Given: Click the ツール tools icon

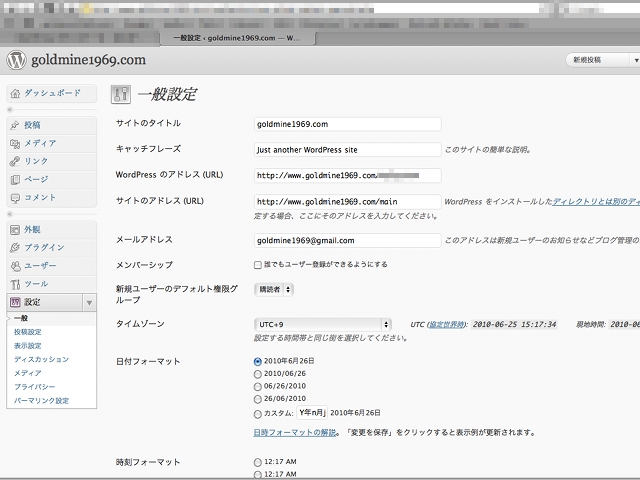Looking at the screenshot, I should [15, 284].
